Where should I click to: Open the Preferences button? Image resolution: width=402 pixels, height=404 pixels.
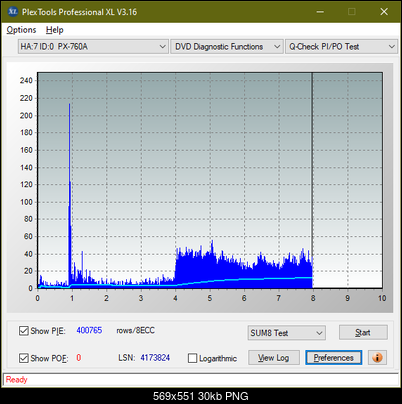point(334,358)
